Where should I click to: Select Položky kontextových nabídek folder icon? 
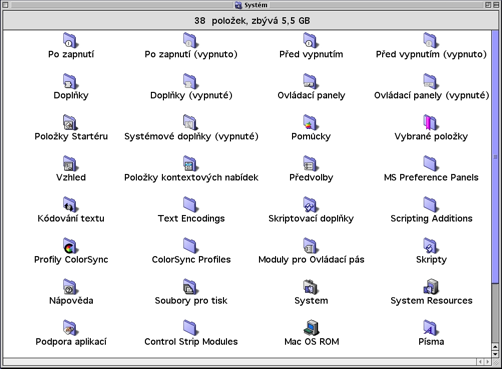pyautogui.click(x=191, y=164)
